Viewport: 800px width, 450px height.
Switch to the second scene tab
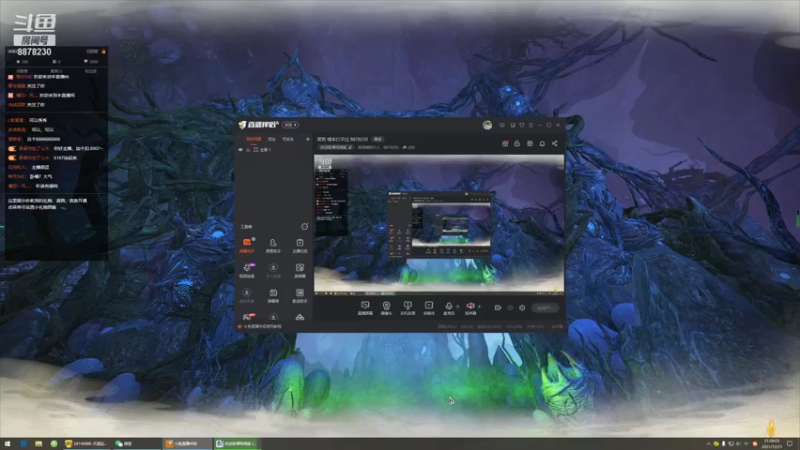(x=272, y=139)
